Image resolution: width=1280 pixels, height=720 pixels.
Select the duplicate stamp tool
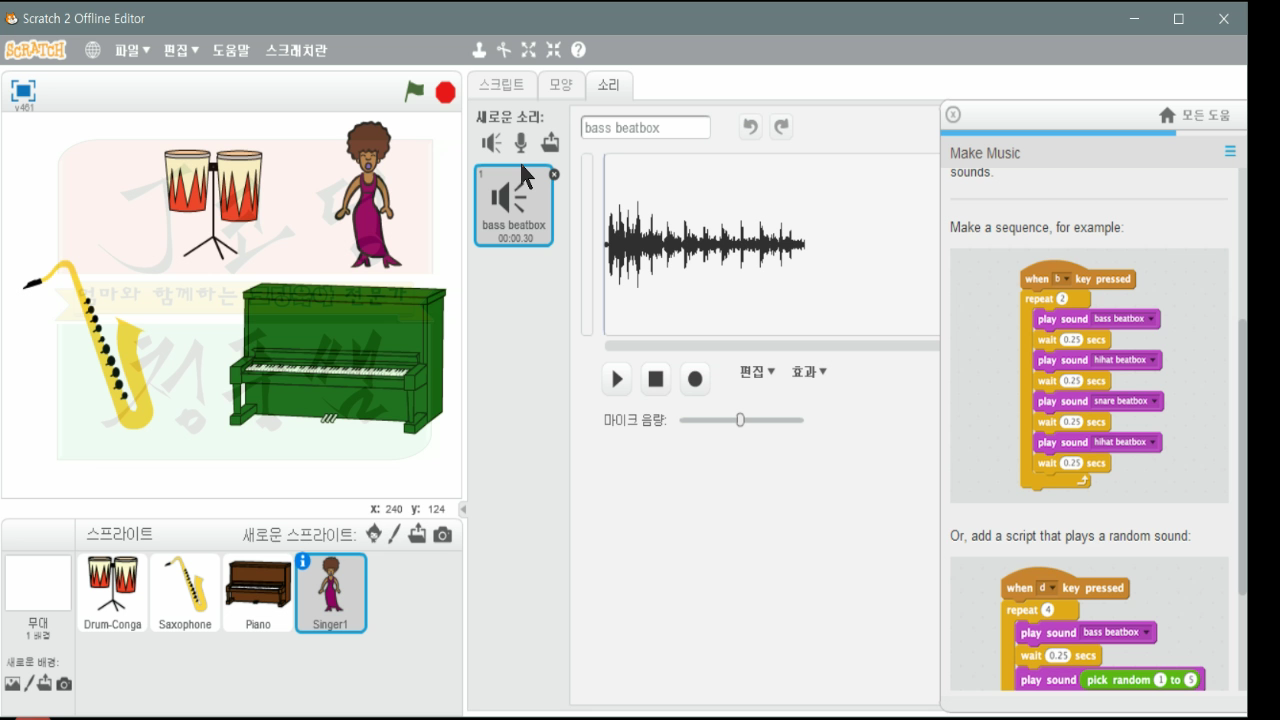point(479,50)
